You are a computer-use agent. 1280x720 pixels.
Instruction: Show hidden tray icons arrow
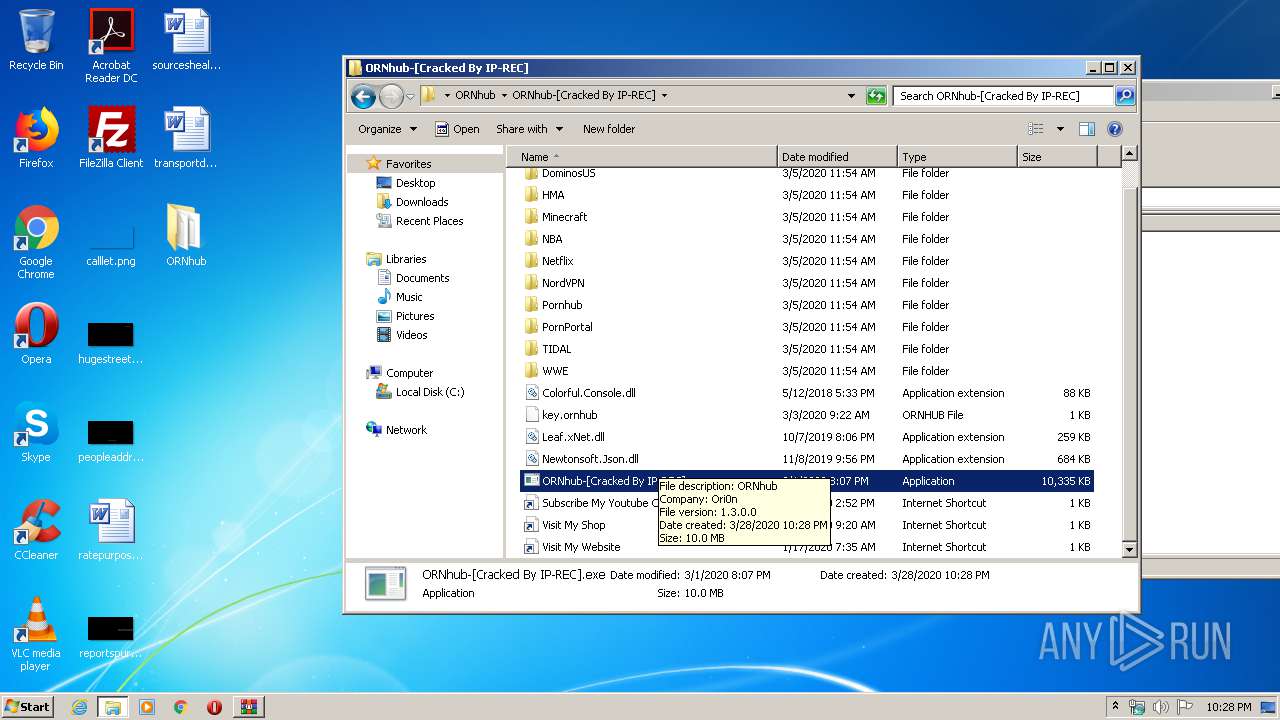click(1116, 706)
